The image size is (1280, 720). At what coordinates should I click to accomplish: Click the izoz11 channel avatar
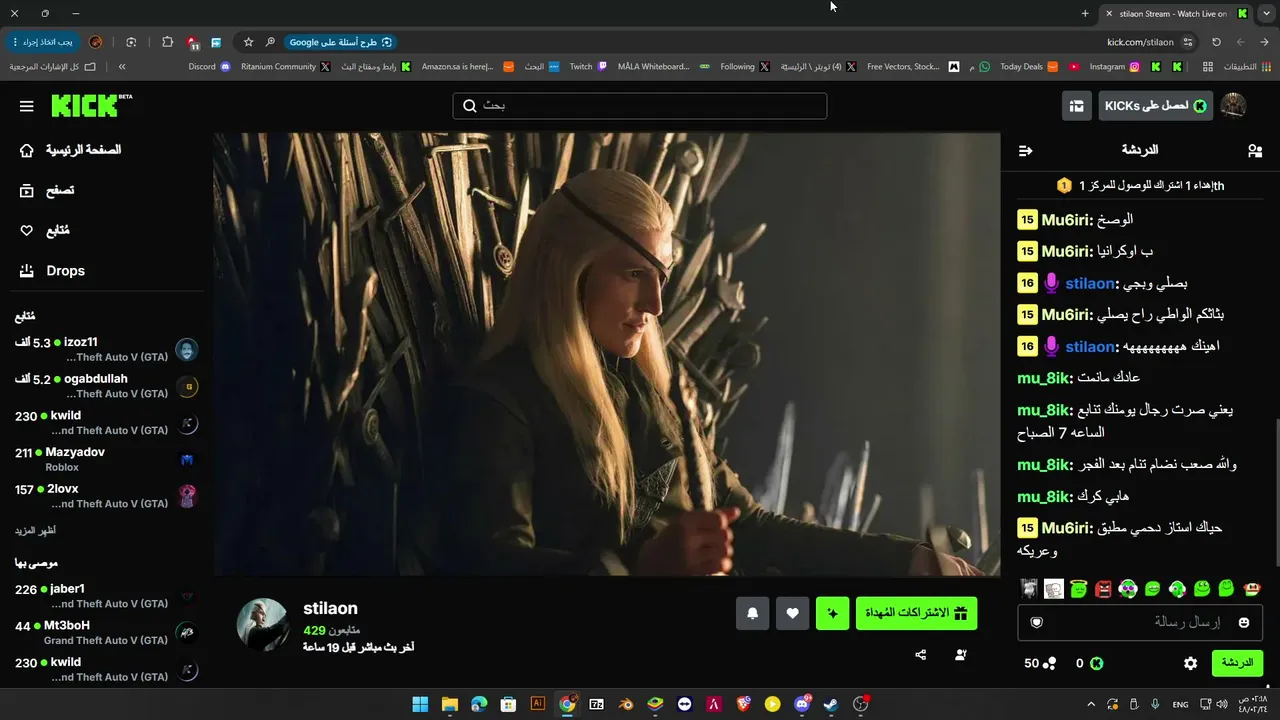[x=187, y=350]
